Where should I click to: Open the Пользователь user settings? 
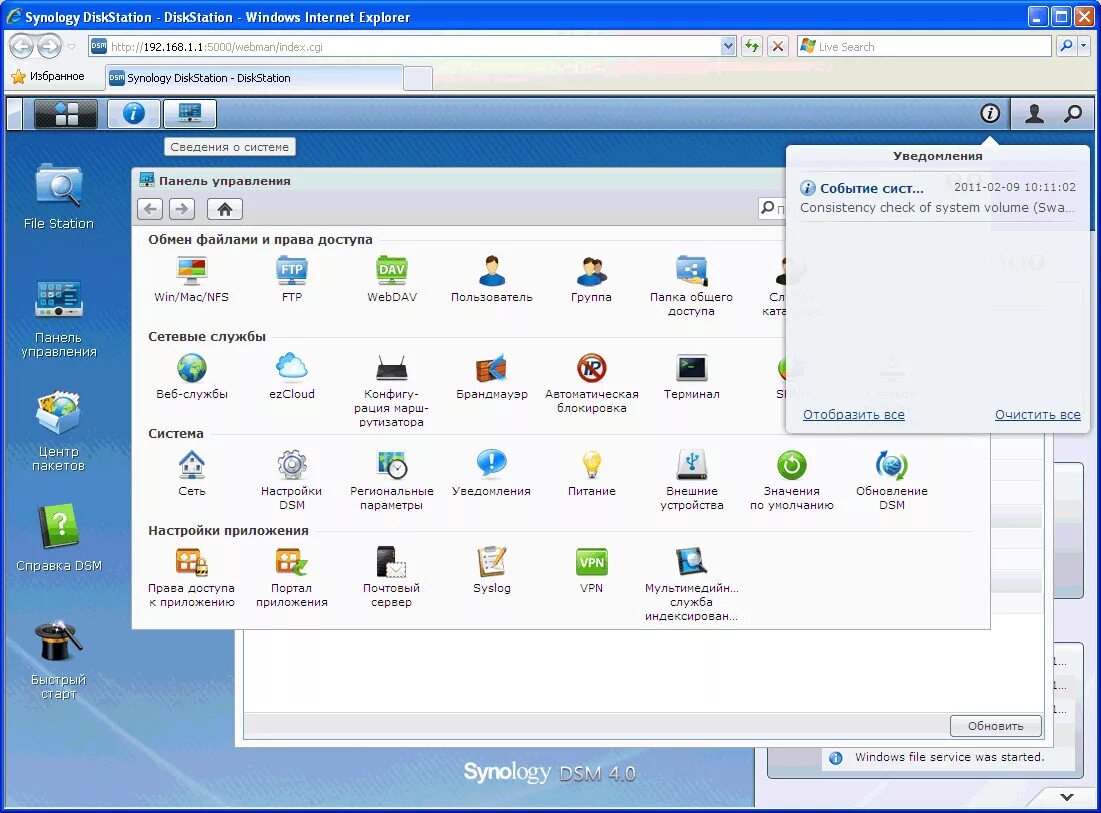point(492,279)
